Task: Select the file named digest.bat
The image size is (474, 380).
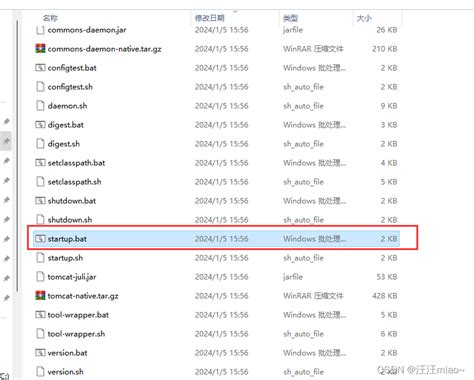Action: (66, 125)
